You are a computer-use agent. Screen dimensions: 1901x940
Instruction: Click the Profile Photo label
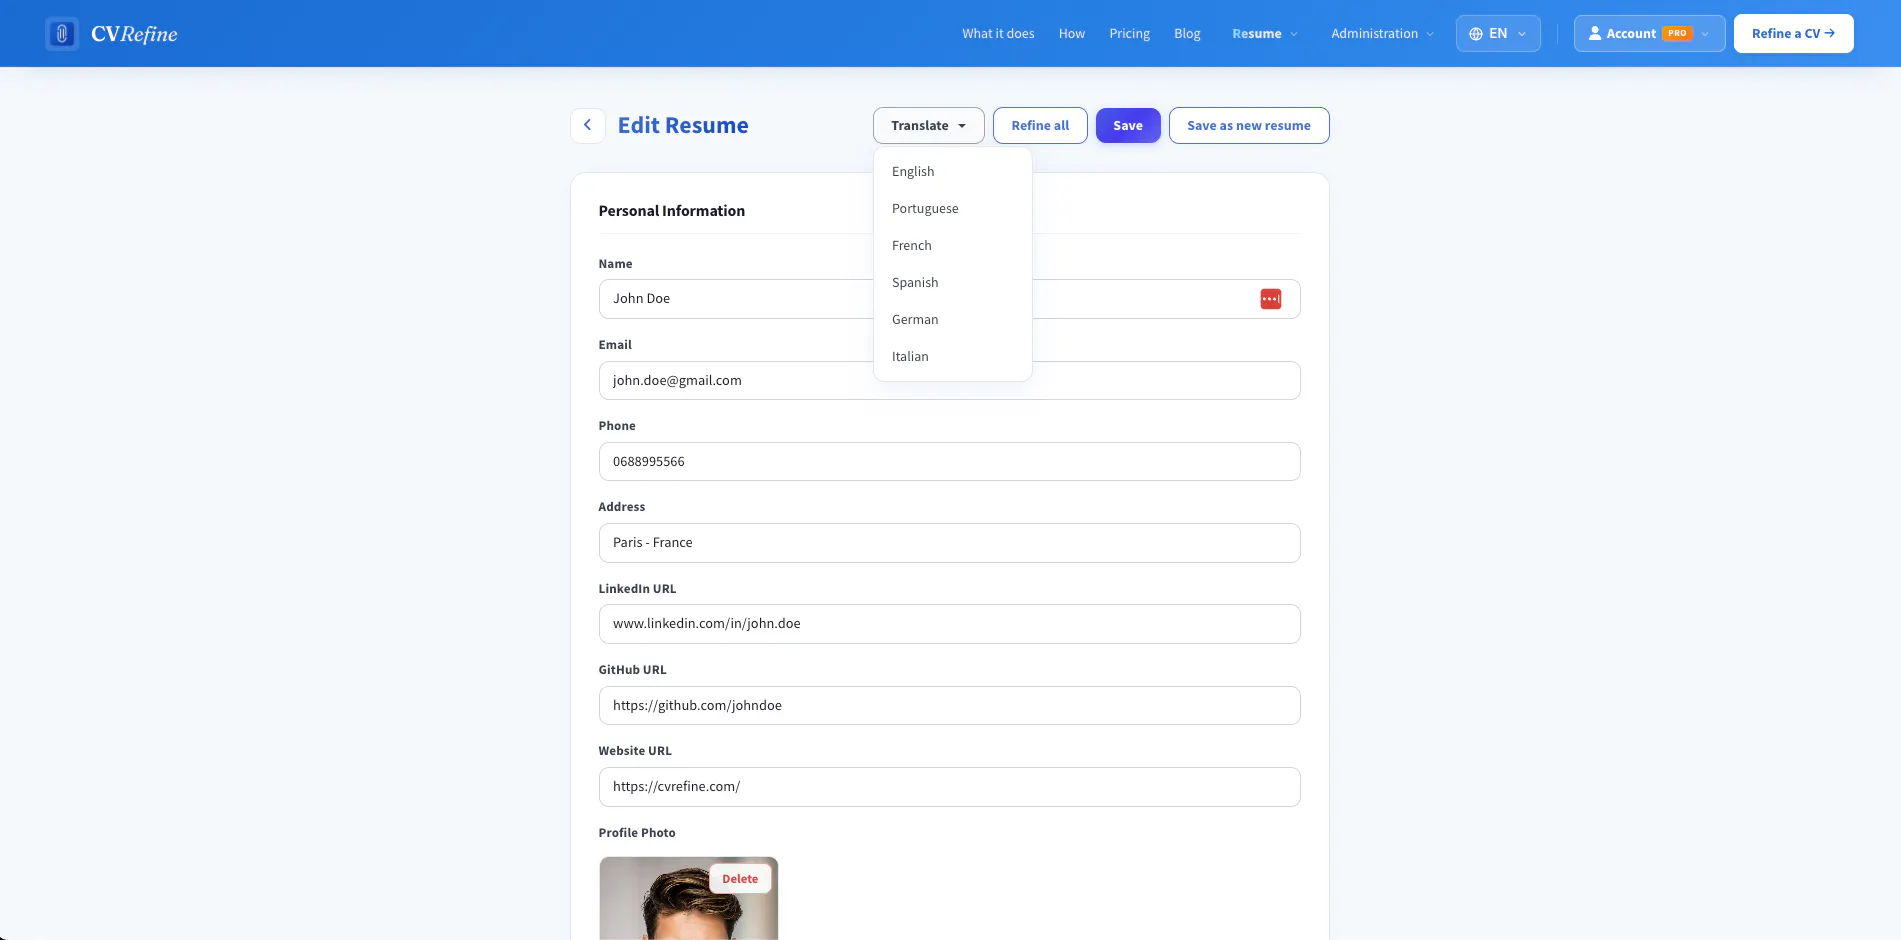(637, 833)
